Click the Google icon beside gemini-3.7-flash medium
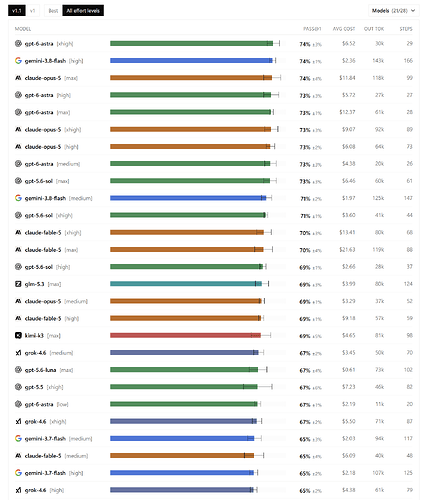 click(x=18, y=438)
